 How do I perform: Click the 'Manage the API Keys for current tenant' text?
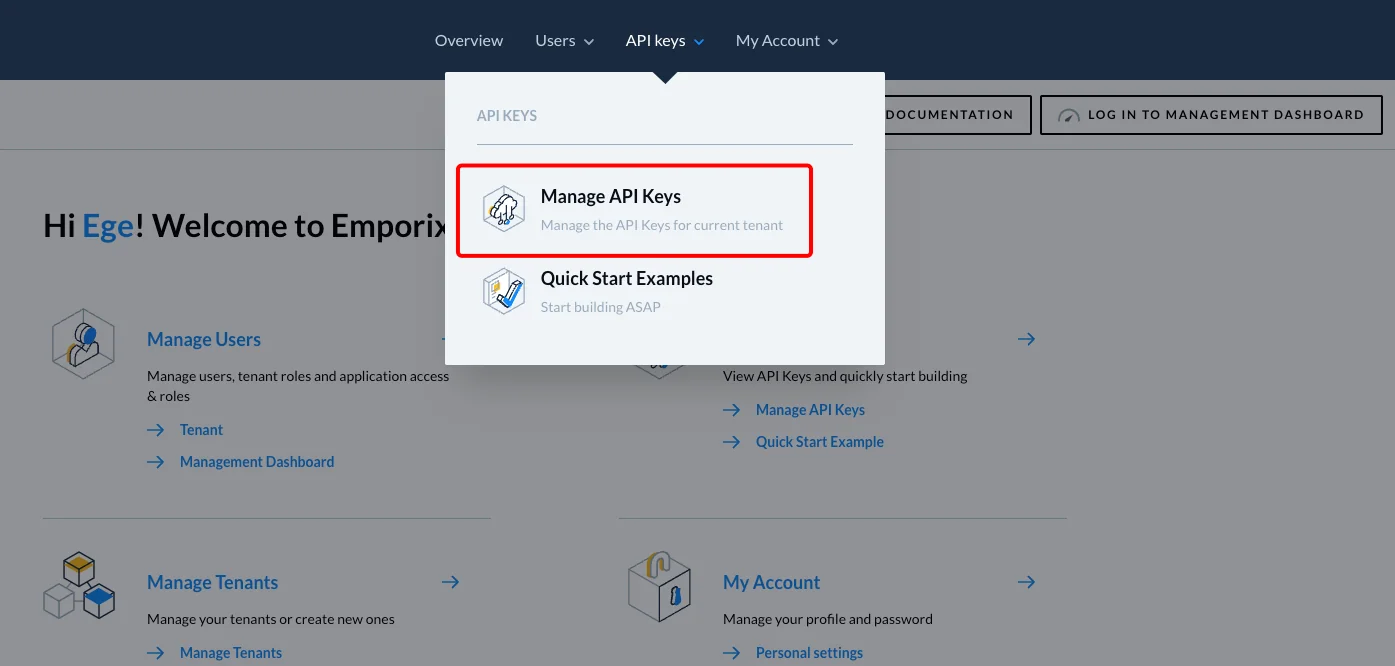[x=662, y=225]
